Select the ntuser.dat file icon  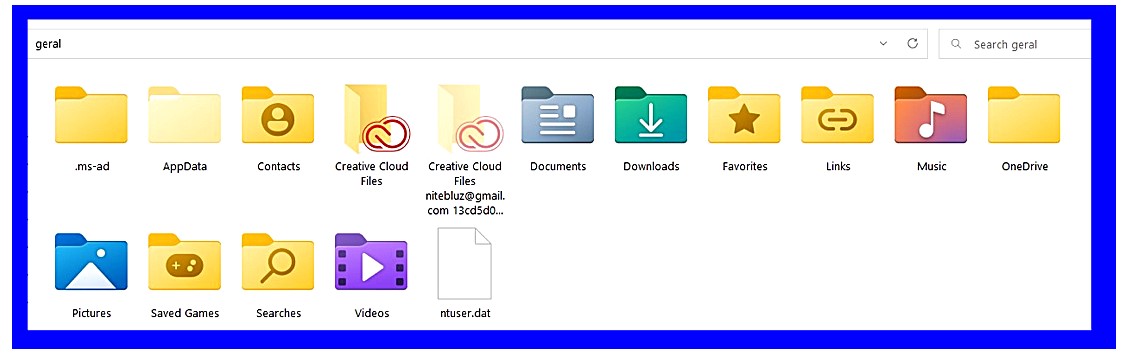[x=465, y=263]
